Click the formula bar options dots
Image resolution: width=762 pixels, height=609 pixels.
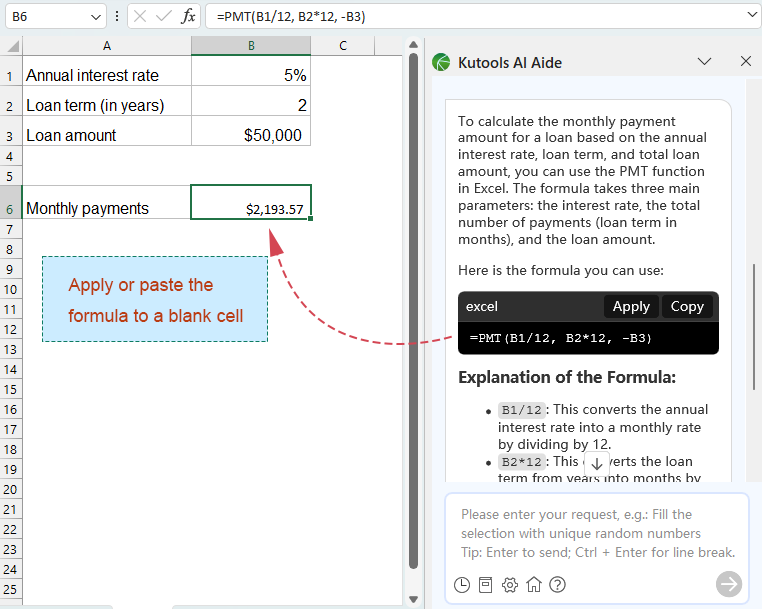[117, 17]
